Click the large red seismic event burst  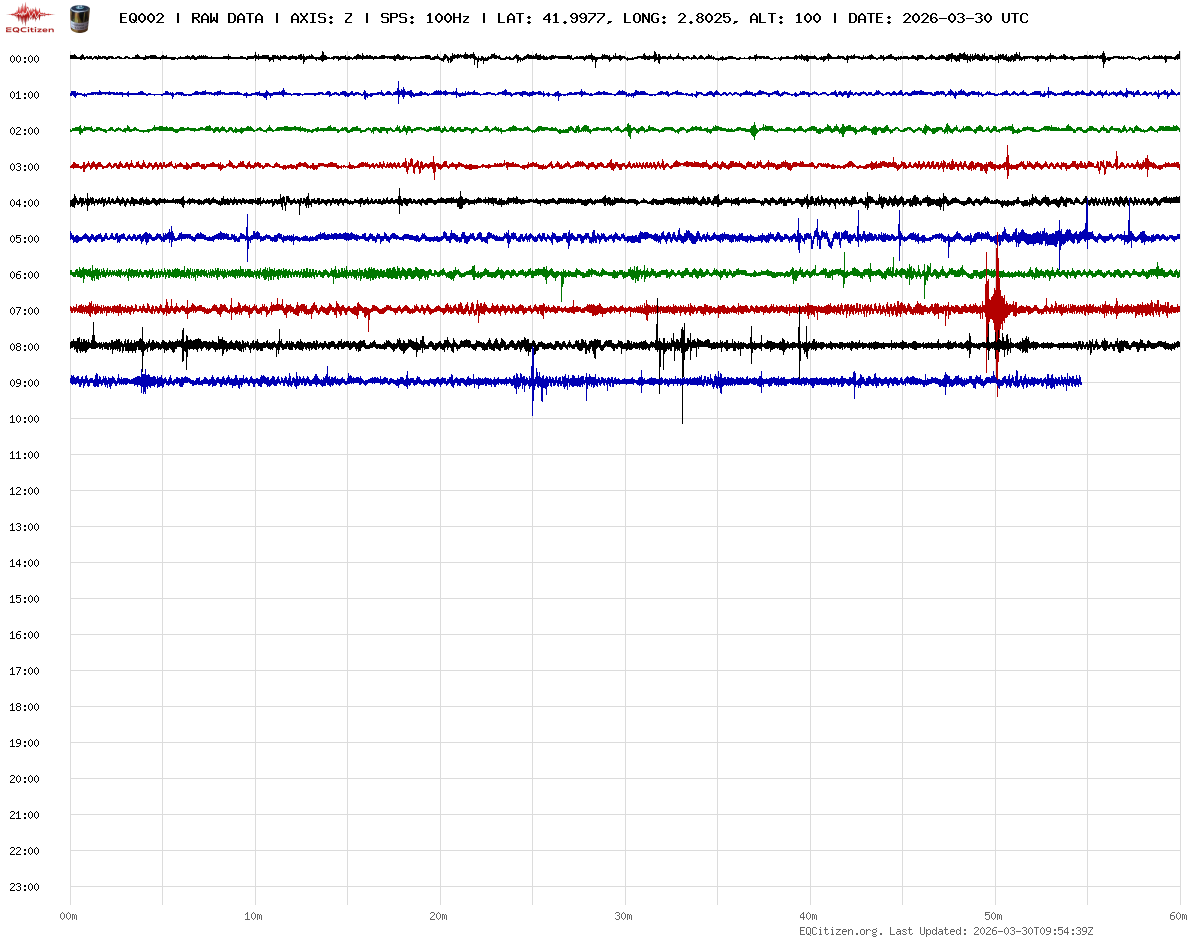tap(995, 307)
